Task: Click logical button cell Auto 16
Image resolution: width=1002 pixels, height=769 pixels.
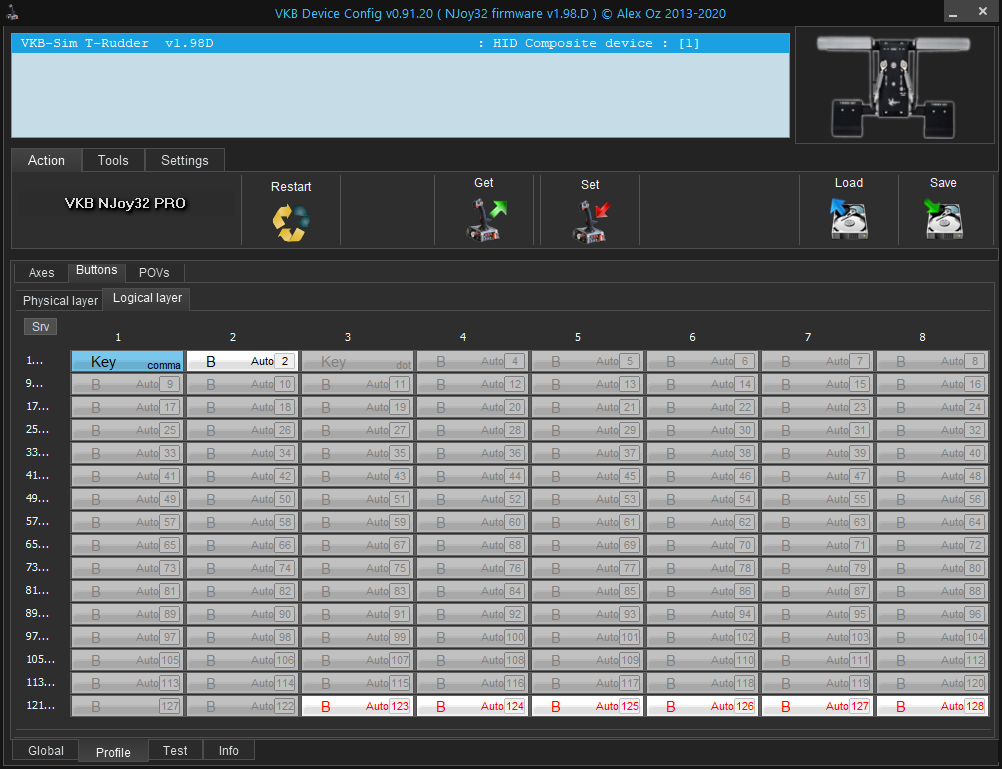Action: point(932,384)
